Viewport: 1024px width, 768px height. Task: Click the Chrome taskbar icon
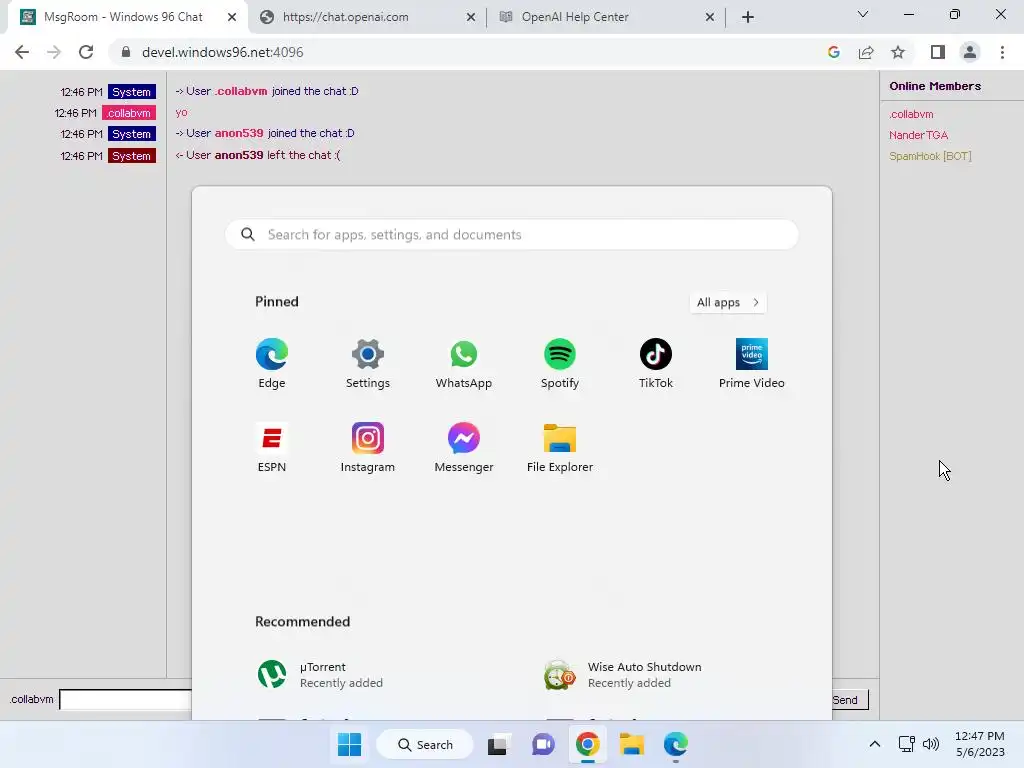coord(588,744)
